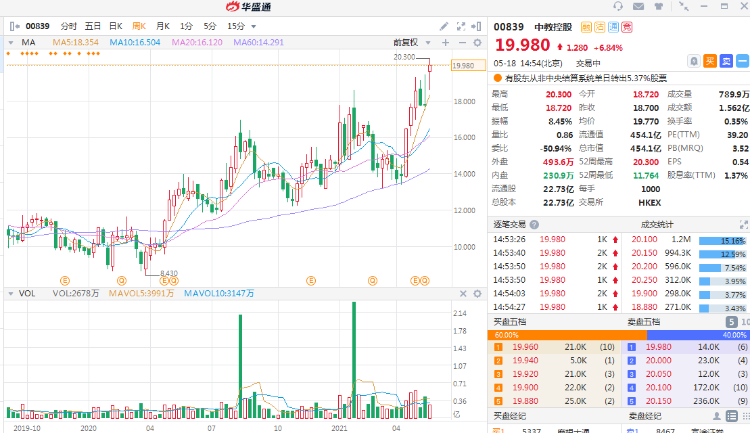Click the orange 60.00% bid ratio bar
The height and width of the screenshot is (433, 750).
point(567,335)
